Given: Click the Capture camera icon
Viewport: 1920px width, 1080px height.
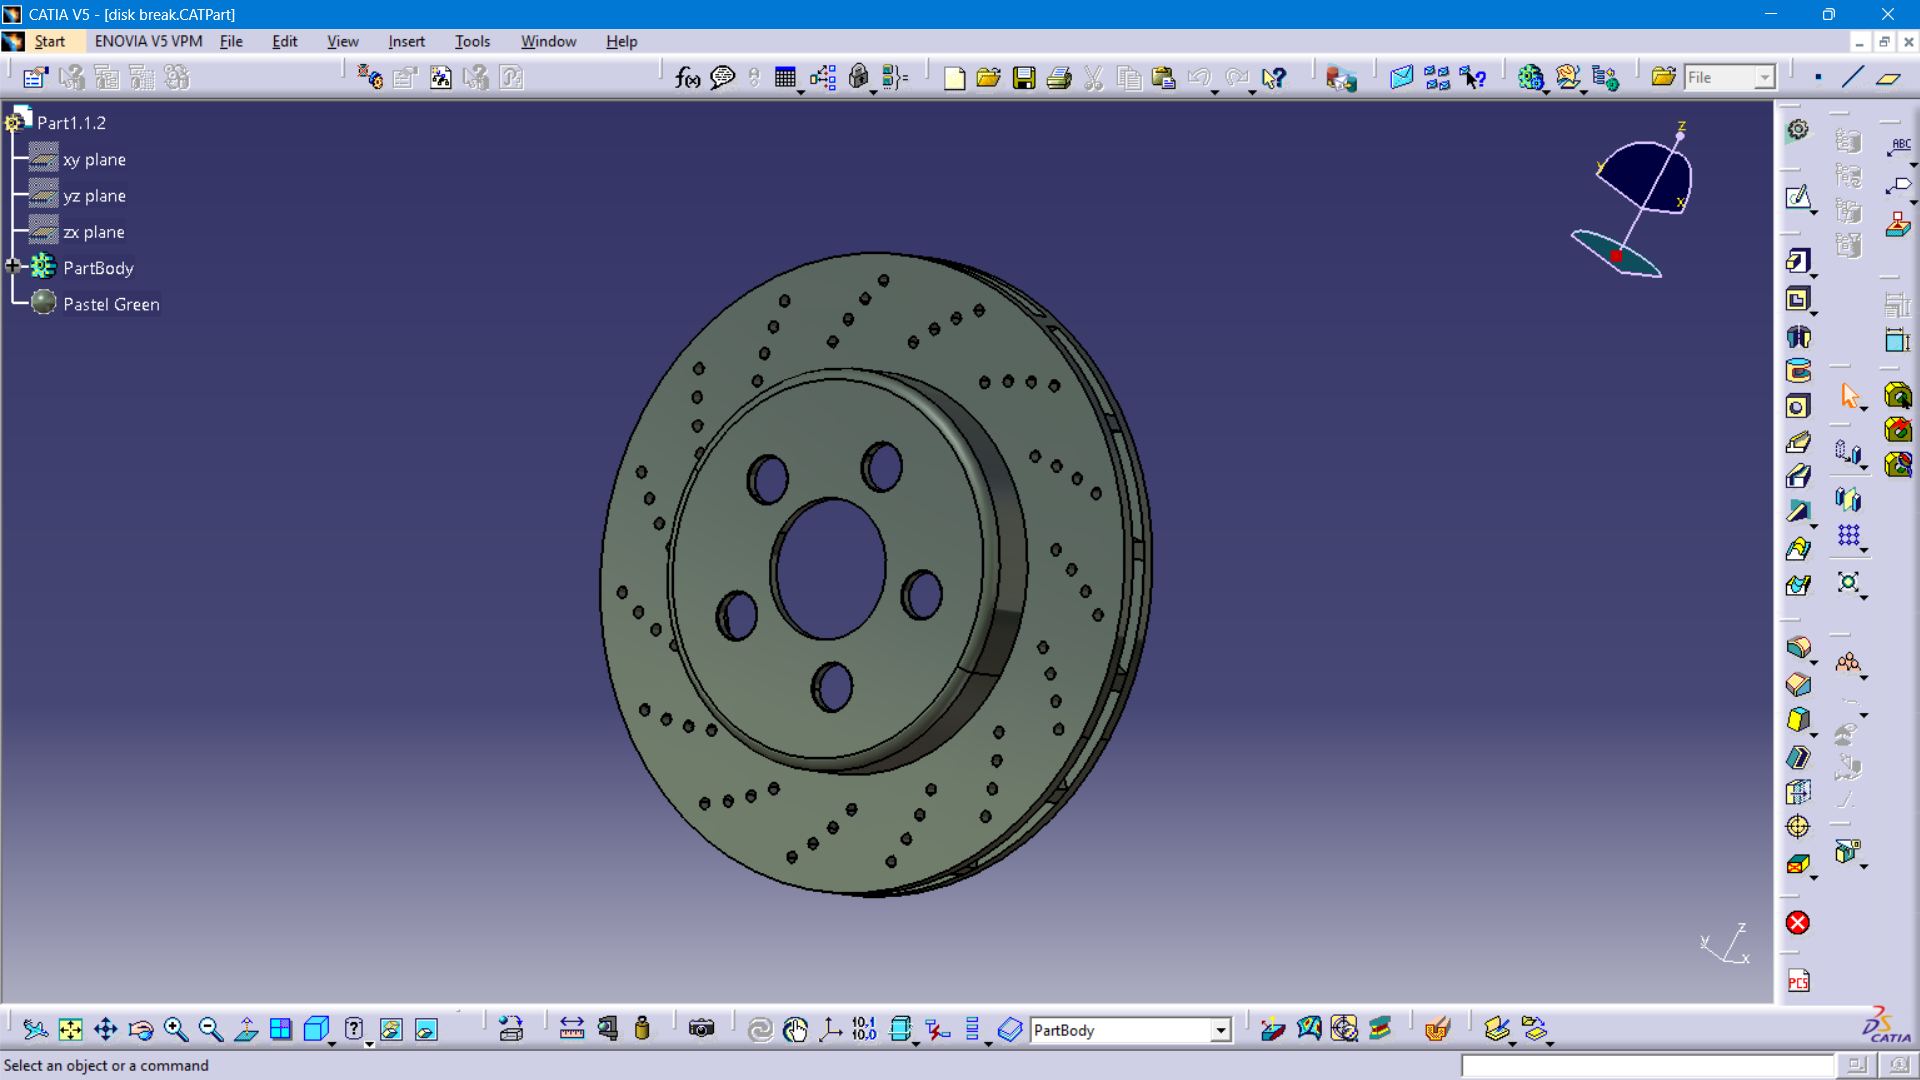Looking at the screenshot, I should click(x=701, y=1029).
